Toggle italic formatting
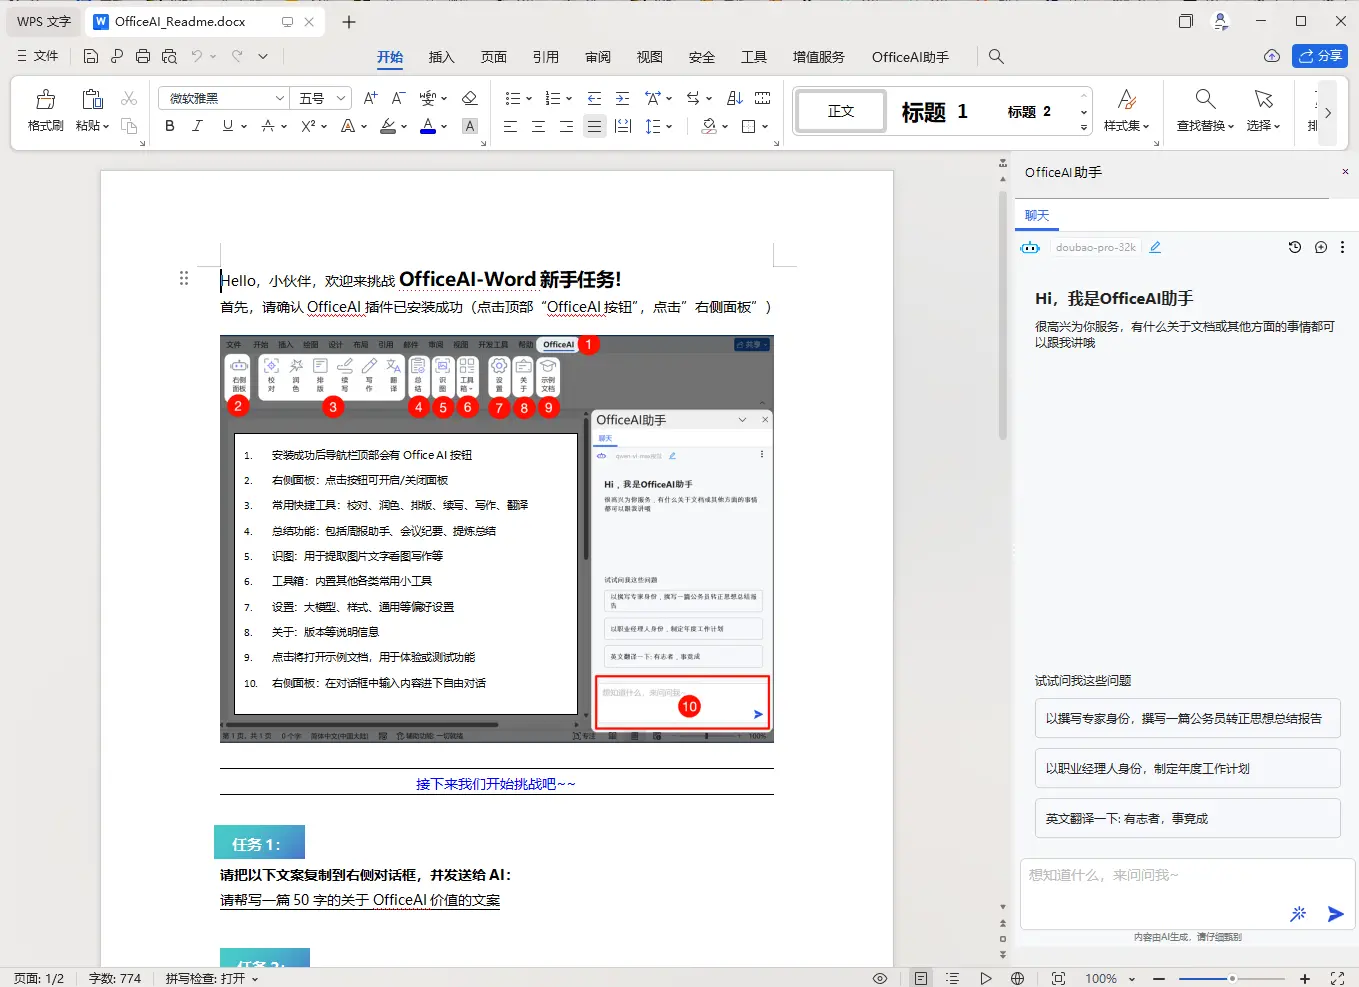This screenshot has height=987, width=1359. tap(197, 125)
